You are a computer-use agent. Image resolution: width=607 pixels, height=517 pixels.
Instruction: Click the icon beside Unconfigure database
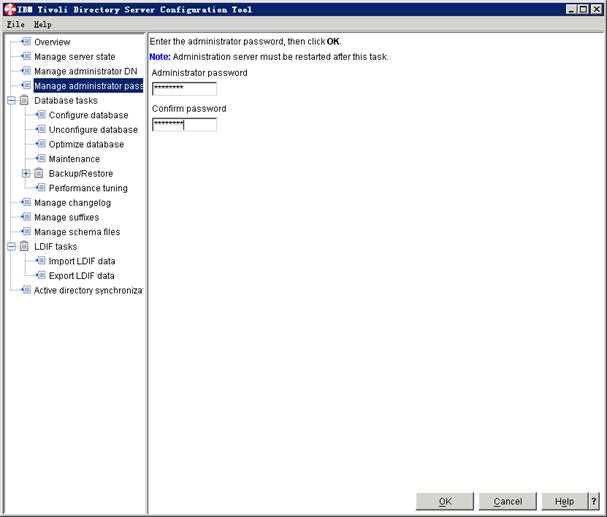[x=41, y=129]
